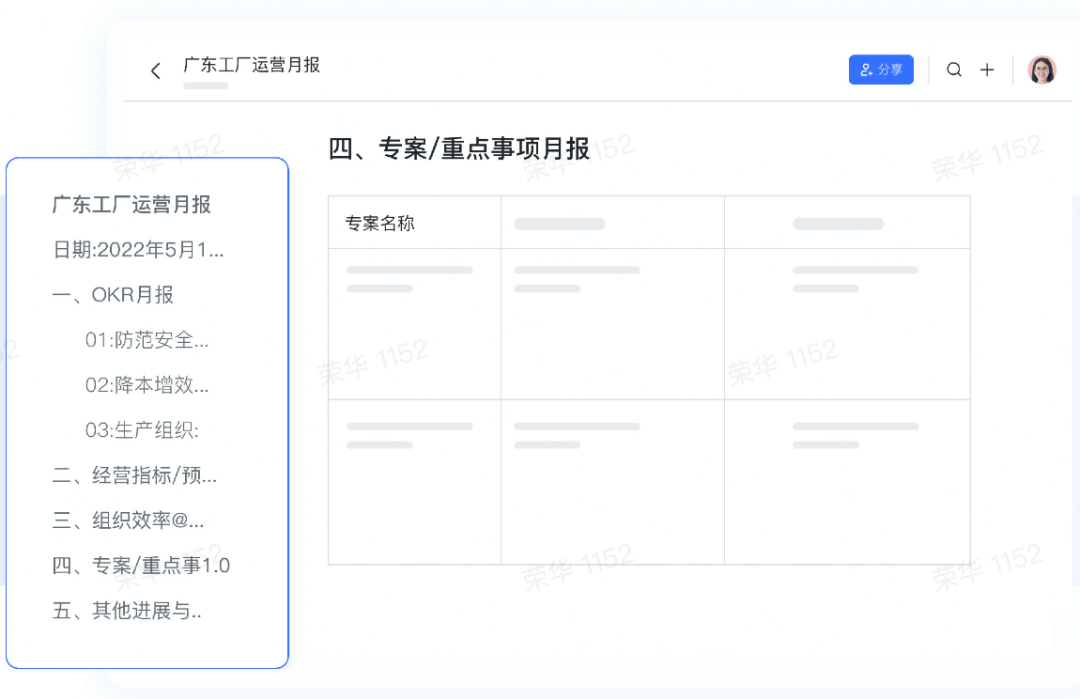Open outline item 01:防范安全...
The width and height of the screenshot is (1080, 699).
tap(147, 340)
